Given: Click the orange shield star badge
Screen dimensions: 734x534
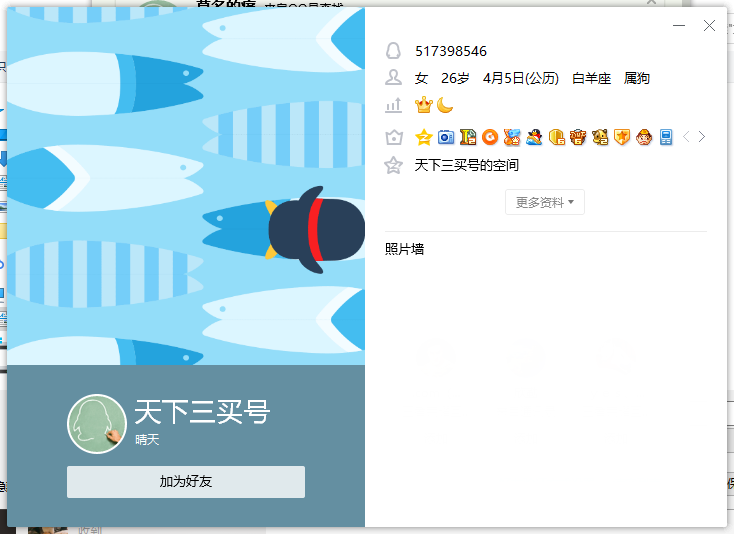Looking at the screenshot, I should point(622,137).
